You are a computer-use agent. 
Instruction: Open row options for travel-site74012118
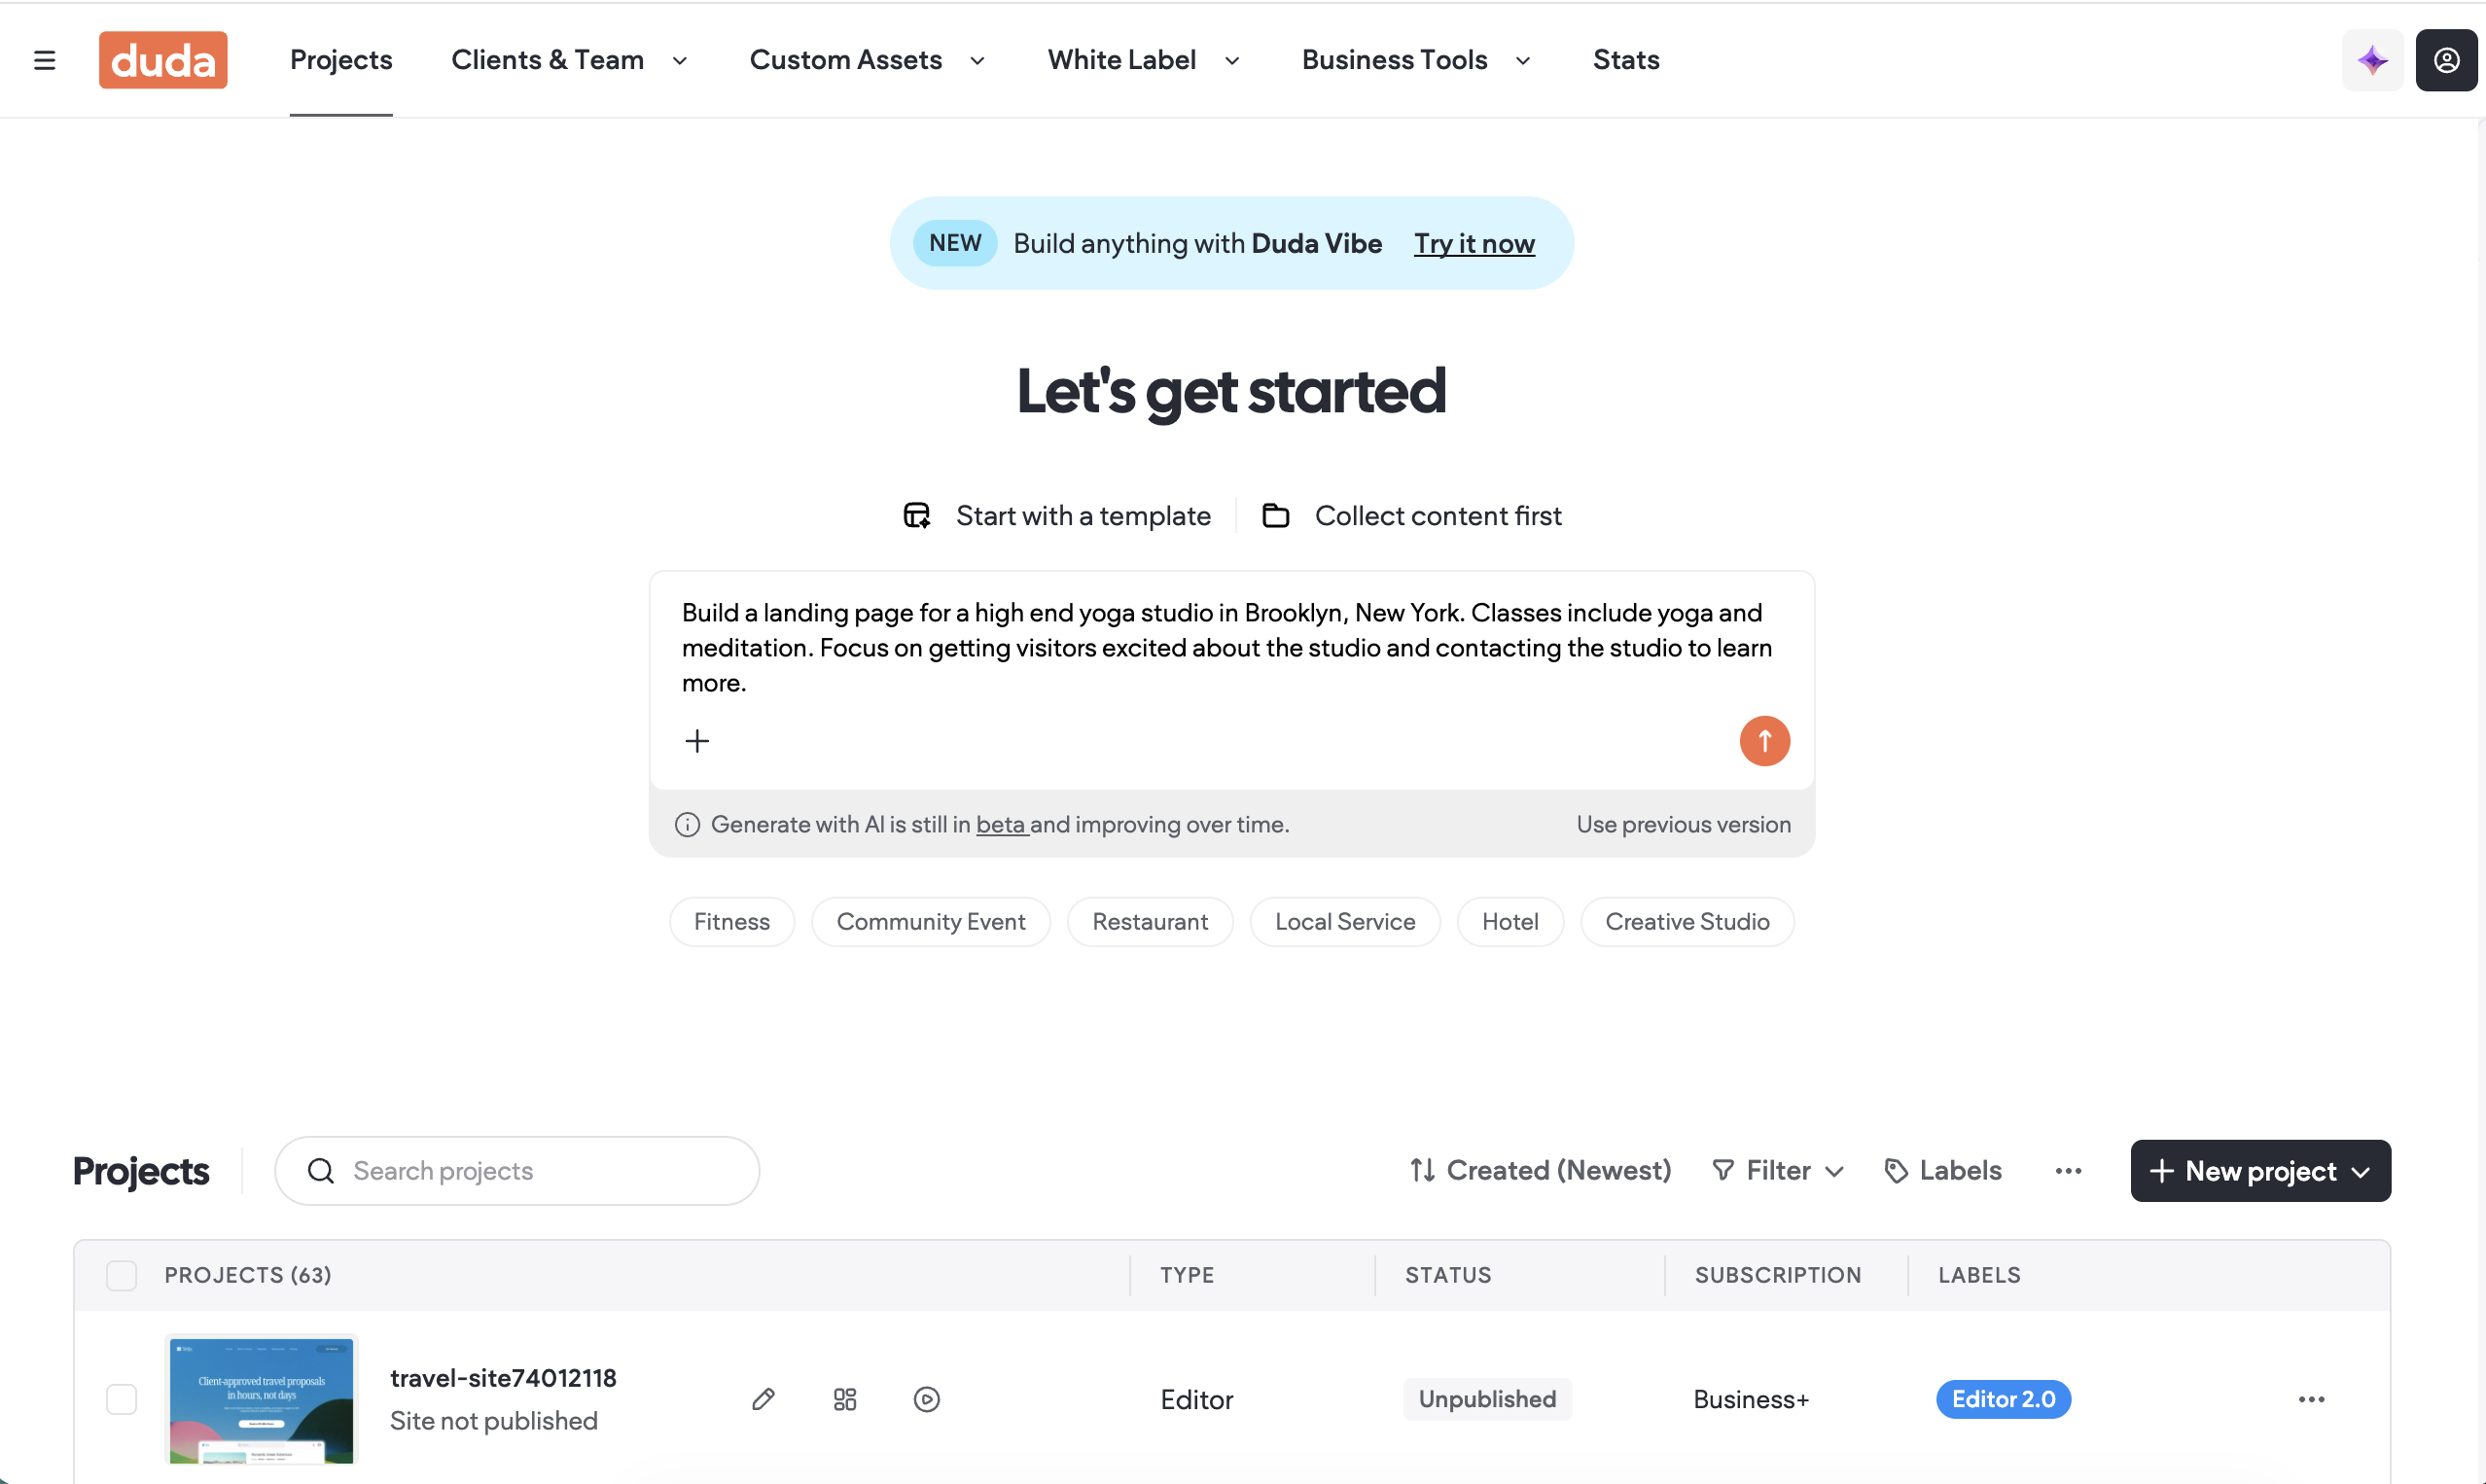(2311, 1398)
